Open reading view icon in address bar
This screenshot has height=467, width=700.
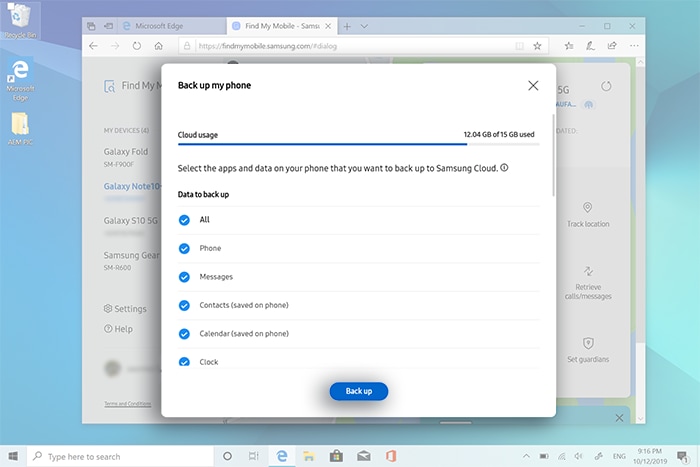pyautogui.click(x=520, y=46)
